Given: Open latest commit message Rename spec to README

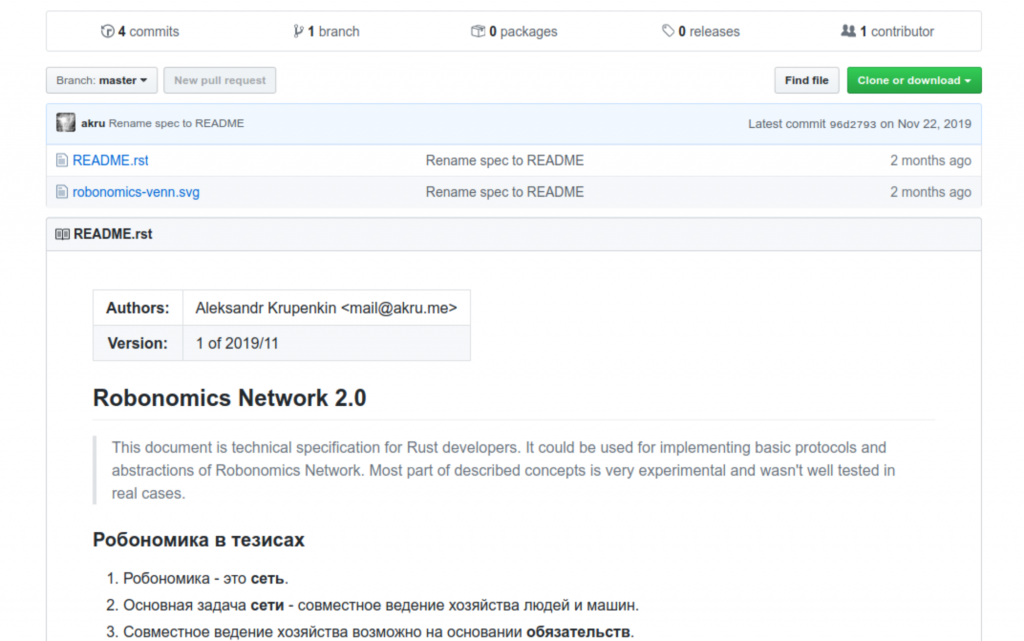Looking at the screenshot, I should click(x=176, y=123).
